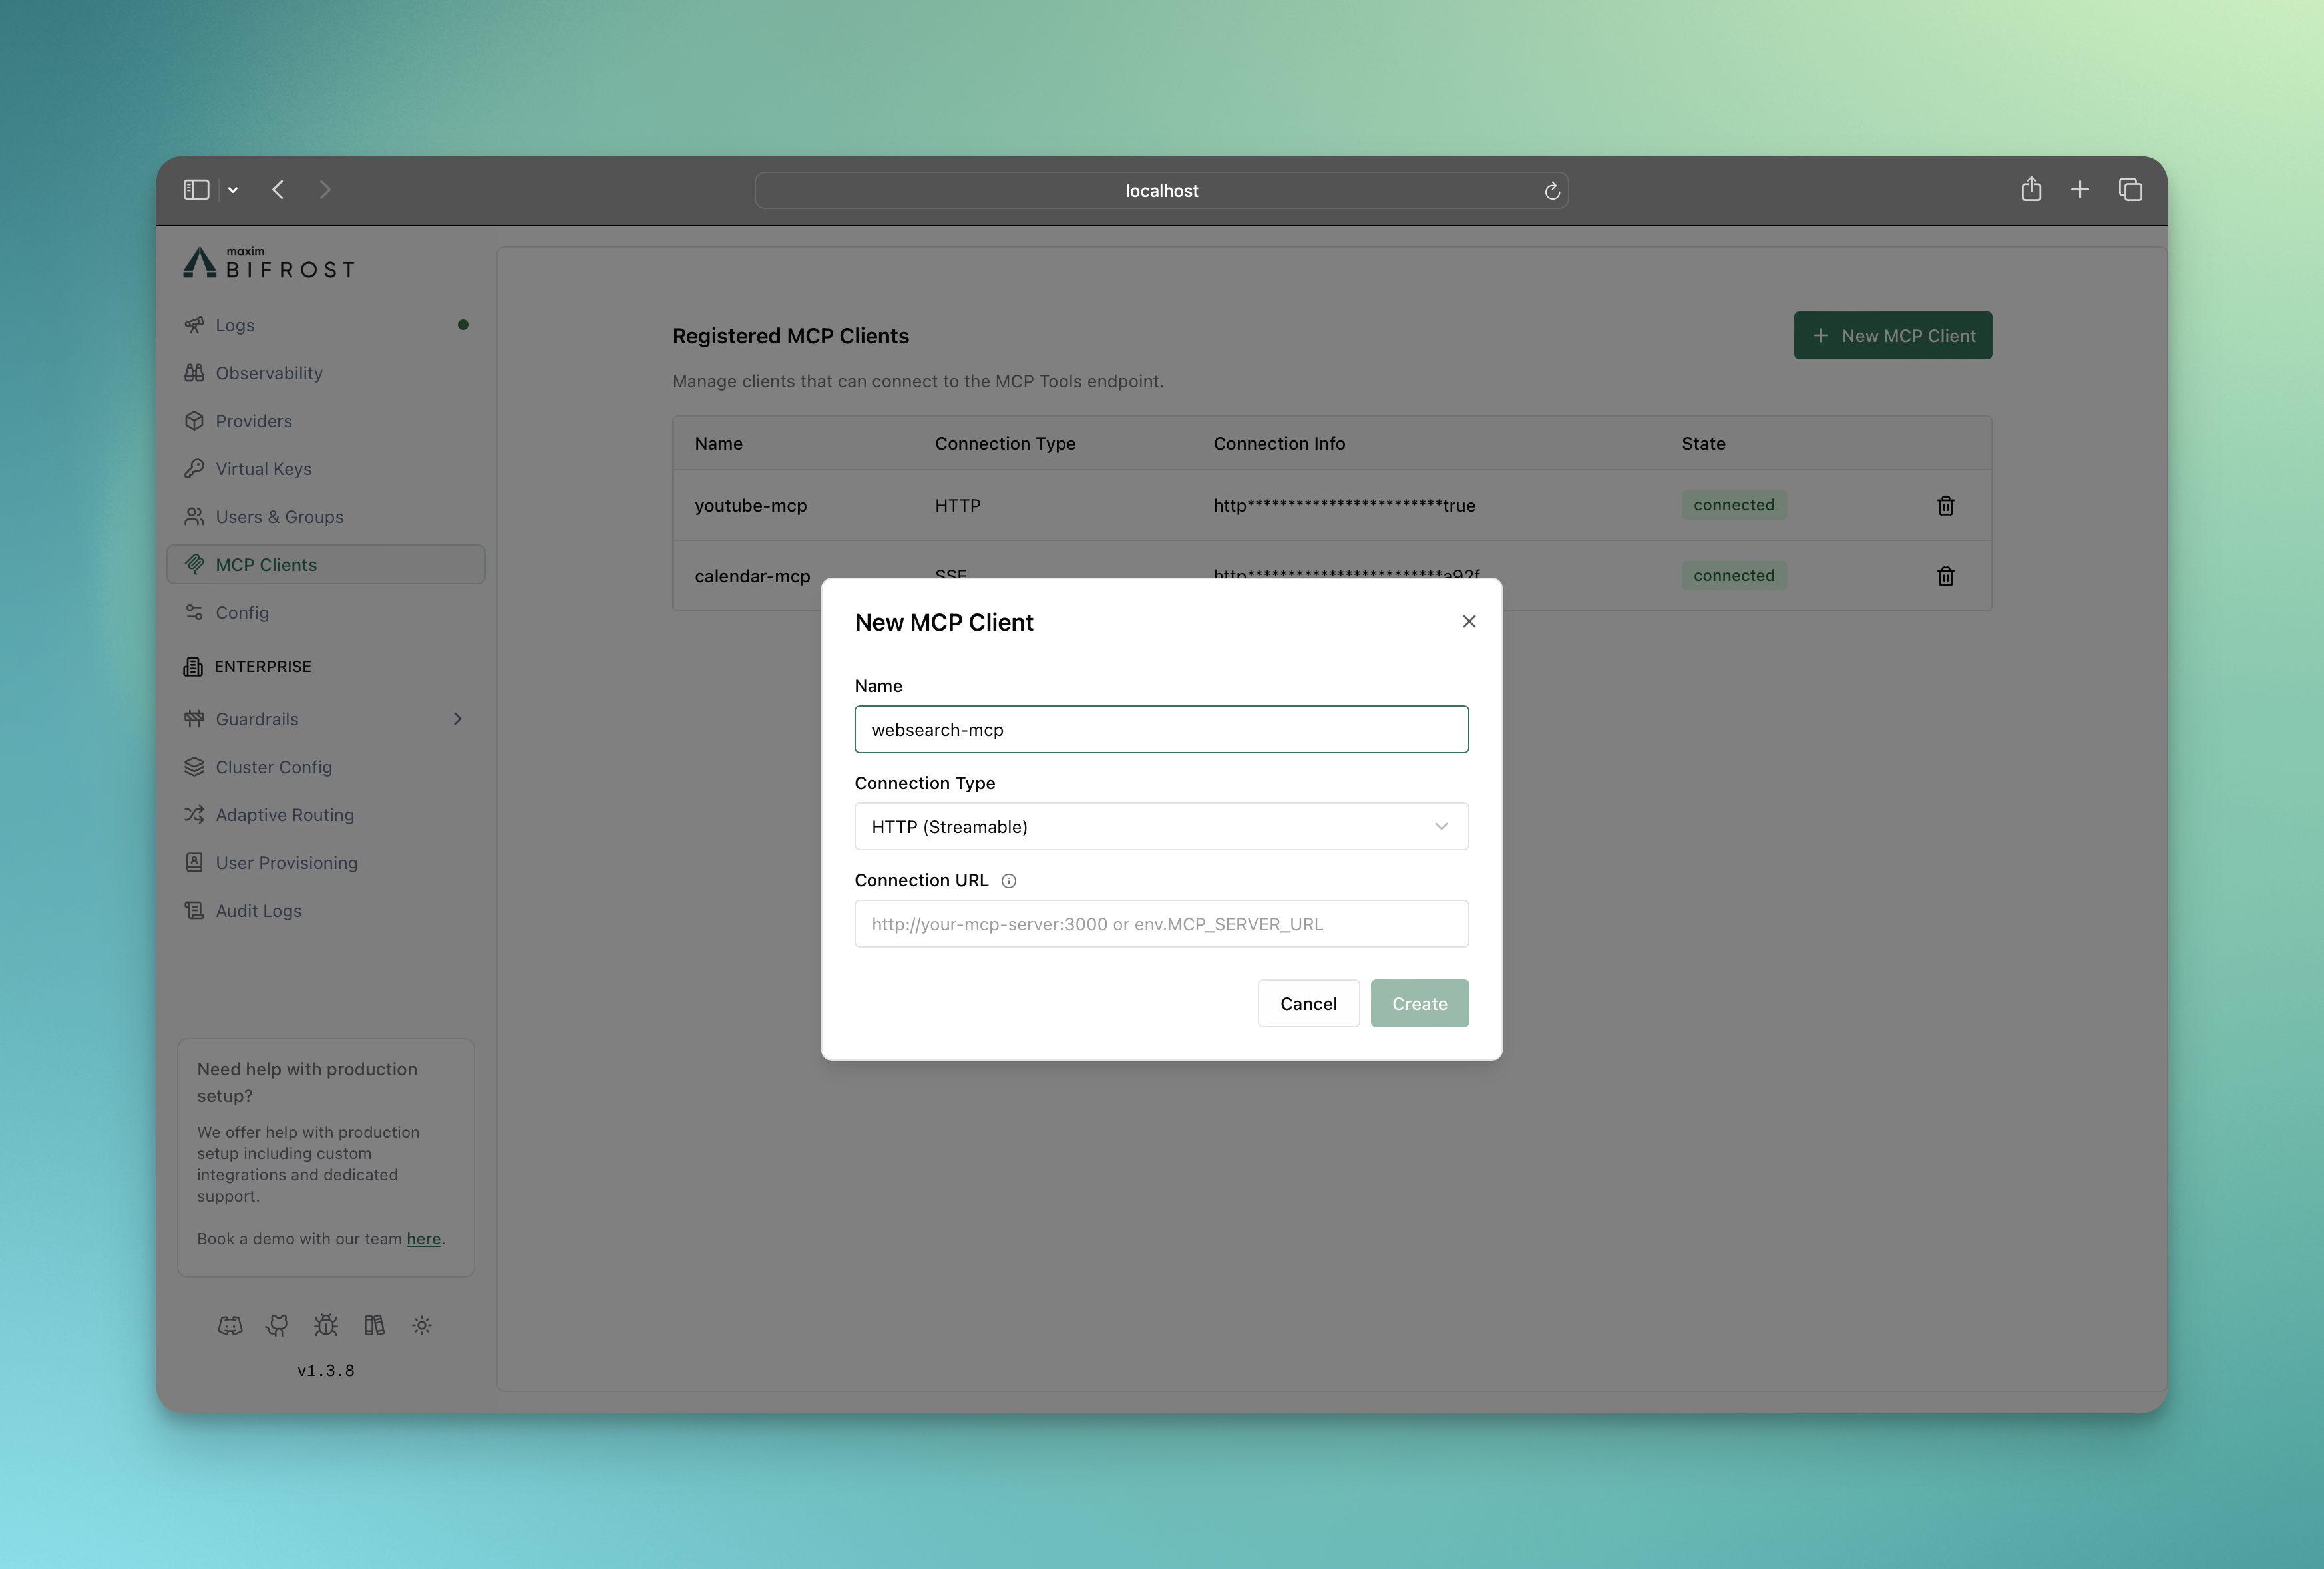Click the connected badge for calendar-mcp
The height and width of the screenshot is (1569, 2324).
click(1733, 575)
